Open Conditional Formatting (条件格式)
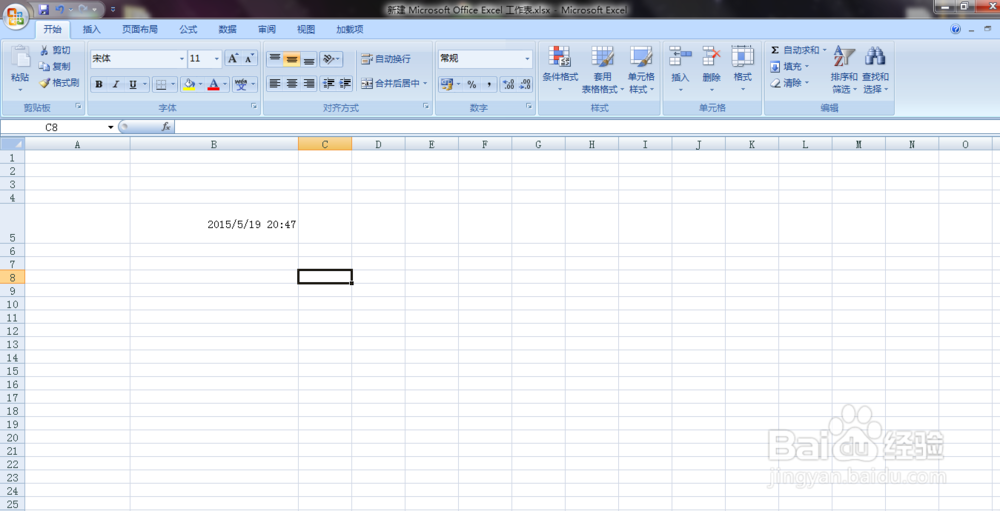Viewport: 1000px width, 511px height. (x=560, y=69)
